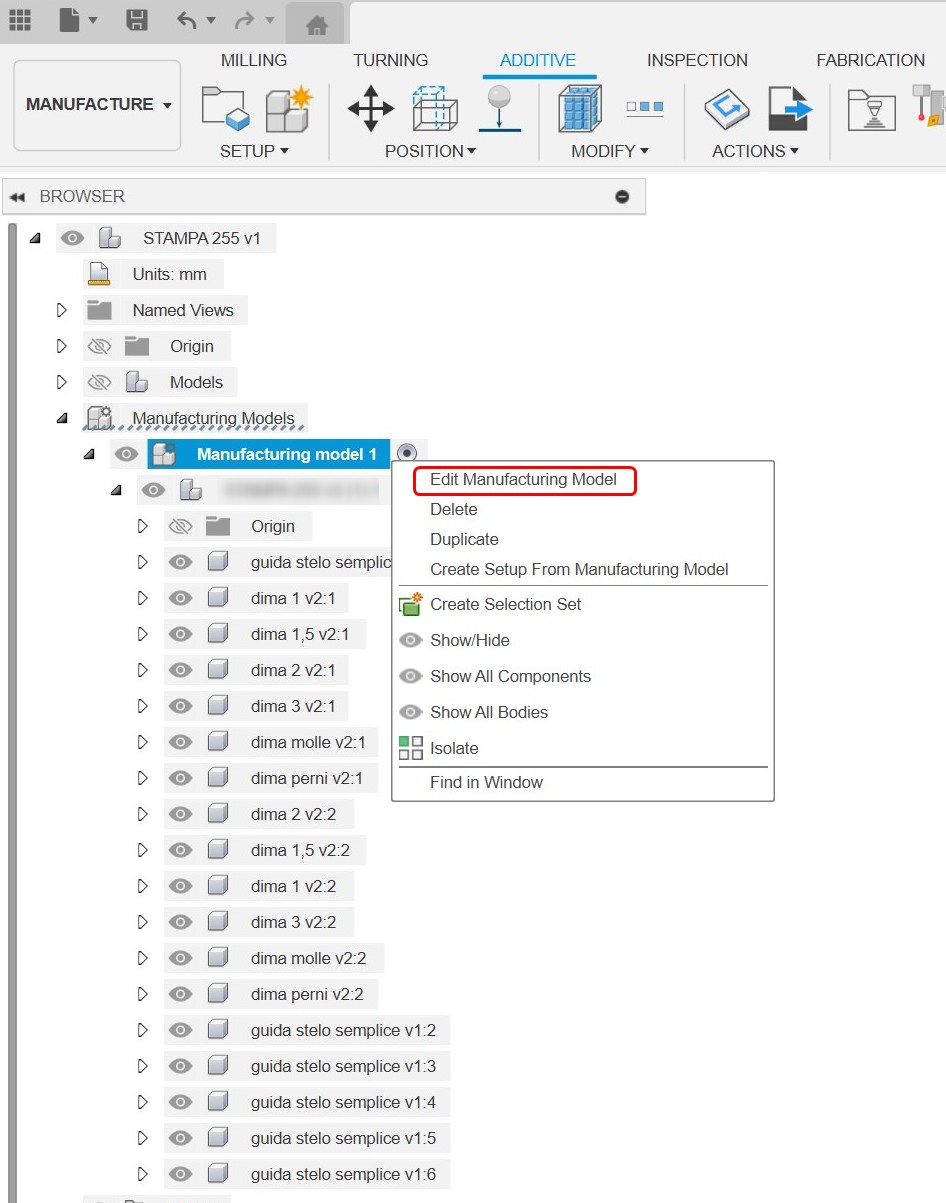Viewport: 946px width, 1203px height.
Task: Switch to the MILLING tab
Action: tap(253, 60)
